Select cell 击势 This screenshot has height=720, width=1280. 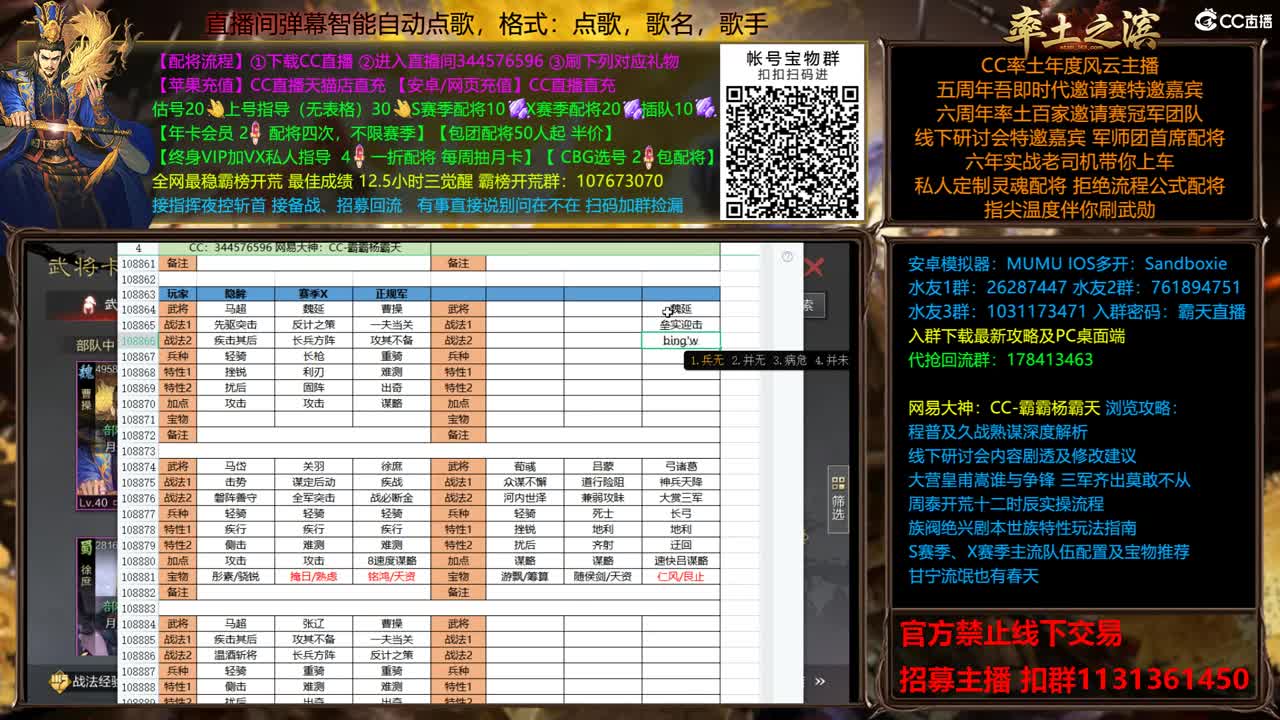(235, 482)
